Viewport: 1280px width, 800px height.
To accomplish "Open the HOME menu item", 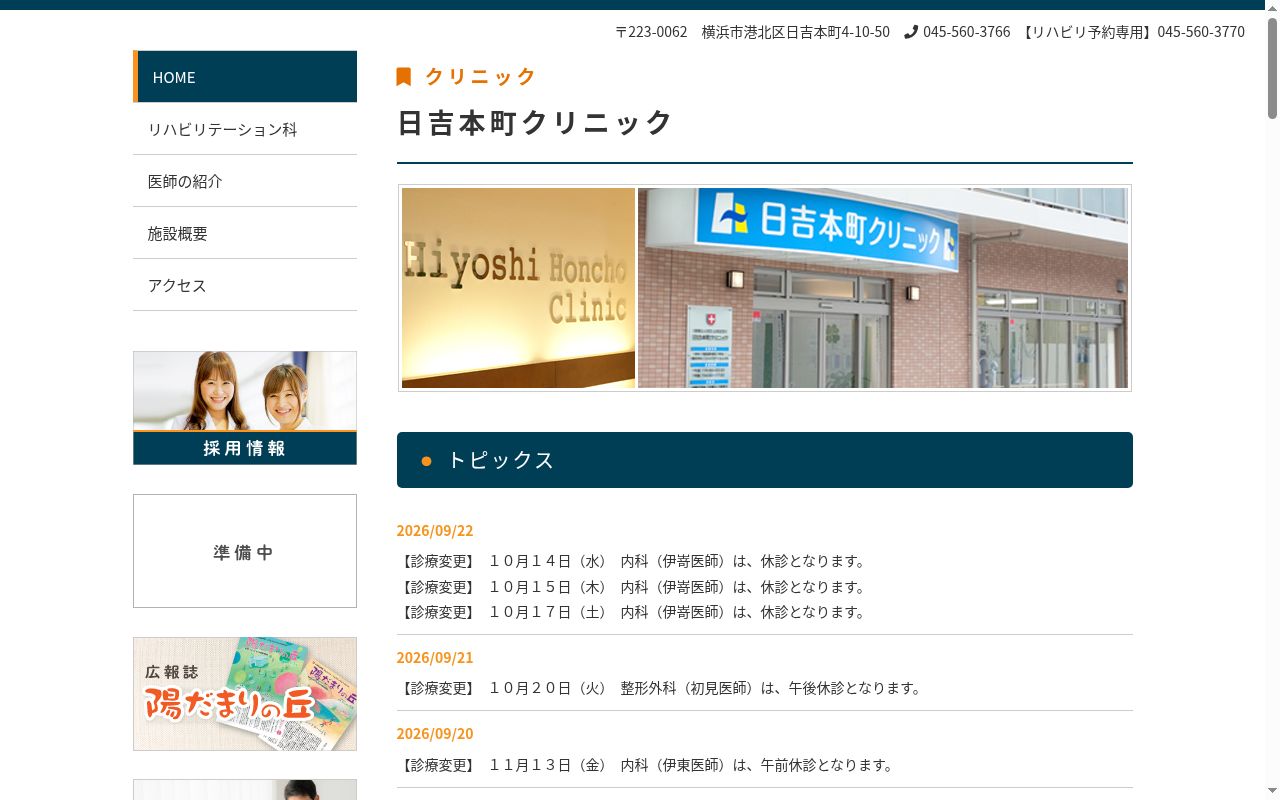I will pyautogui.click(x=245, y=77).
